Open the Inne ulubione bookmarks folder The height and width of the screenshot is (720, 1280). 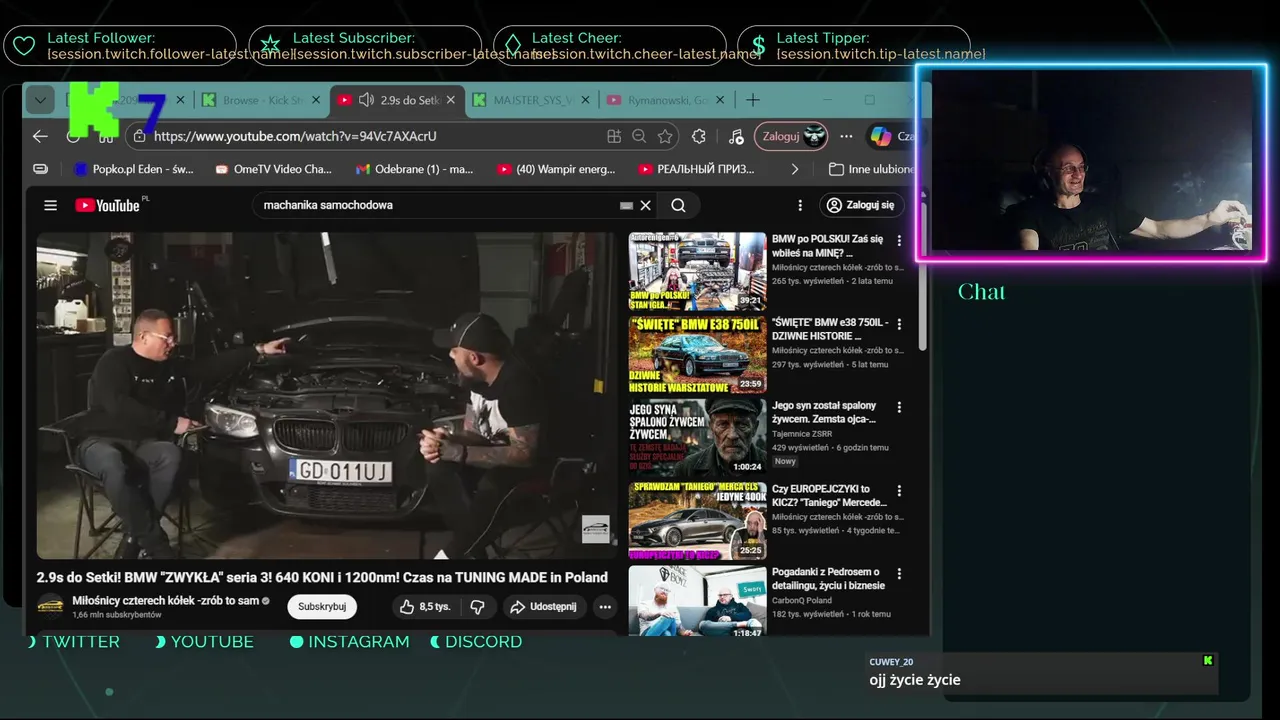click(872, 169)
